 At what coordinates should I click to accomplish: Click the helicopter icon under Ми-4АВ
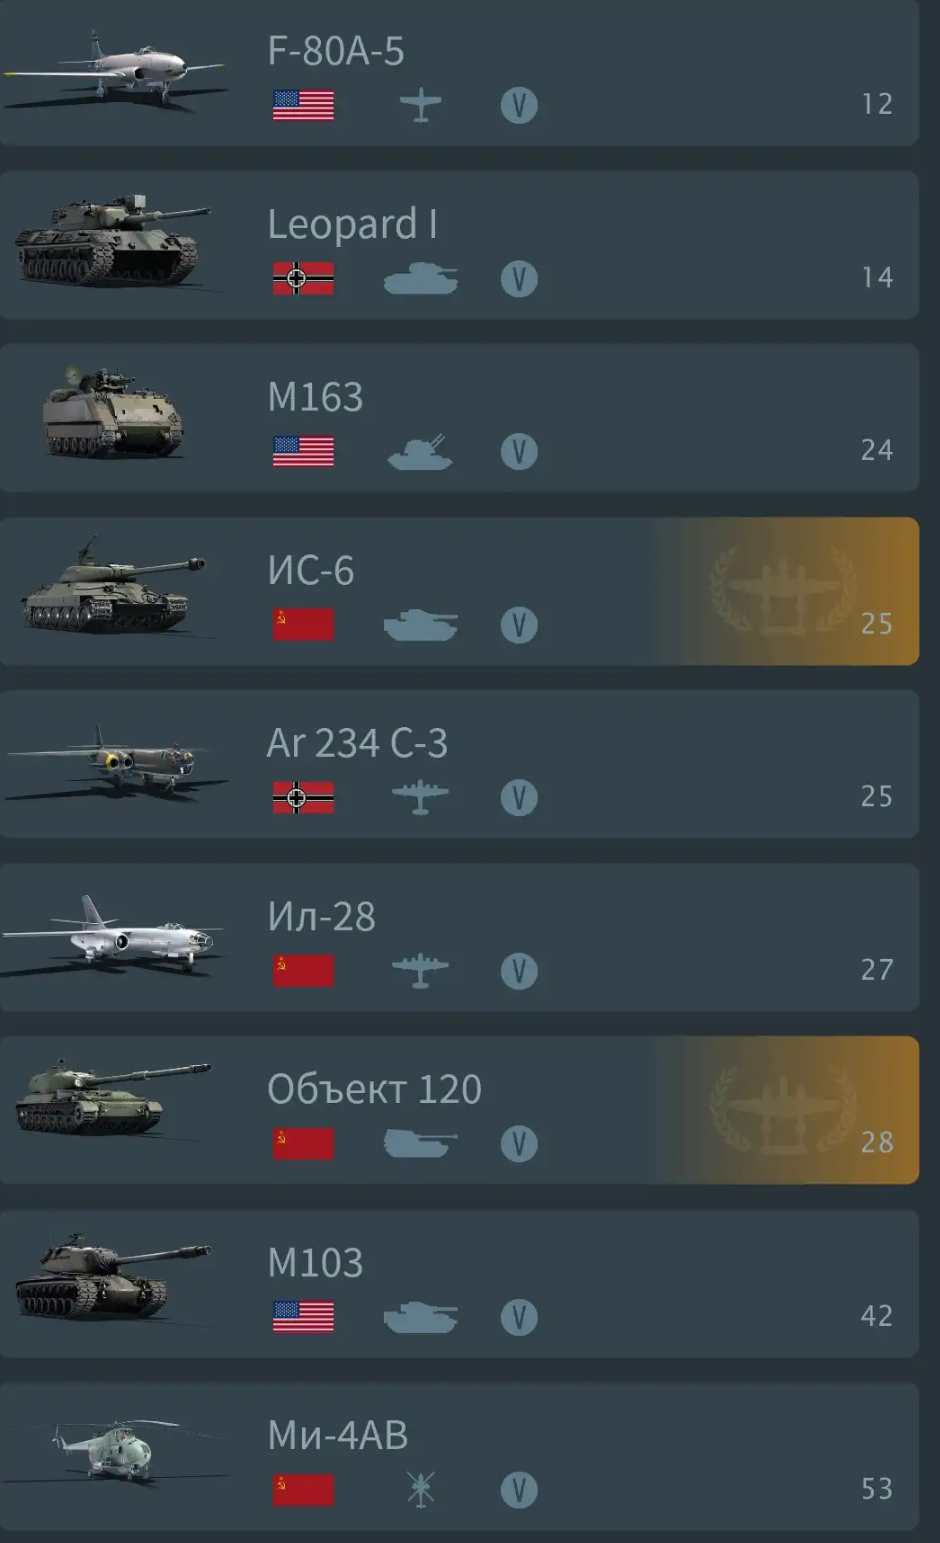[x=421, y=1490]
